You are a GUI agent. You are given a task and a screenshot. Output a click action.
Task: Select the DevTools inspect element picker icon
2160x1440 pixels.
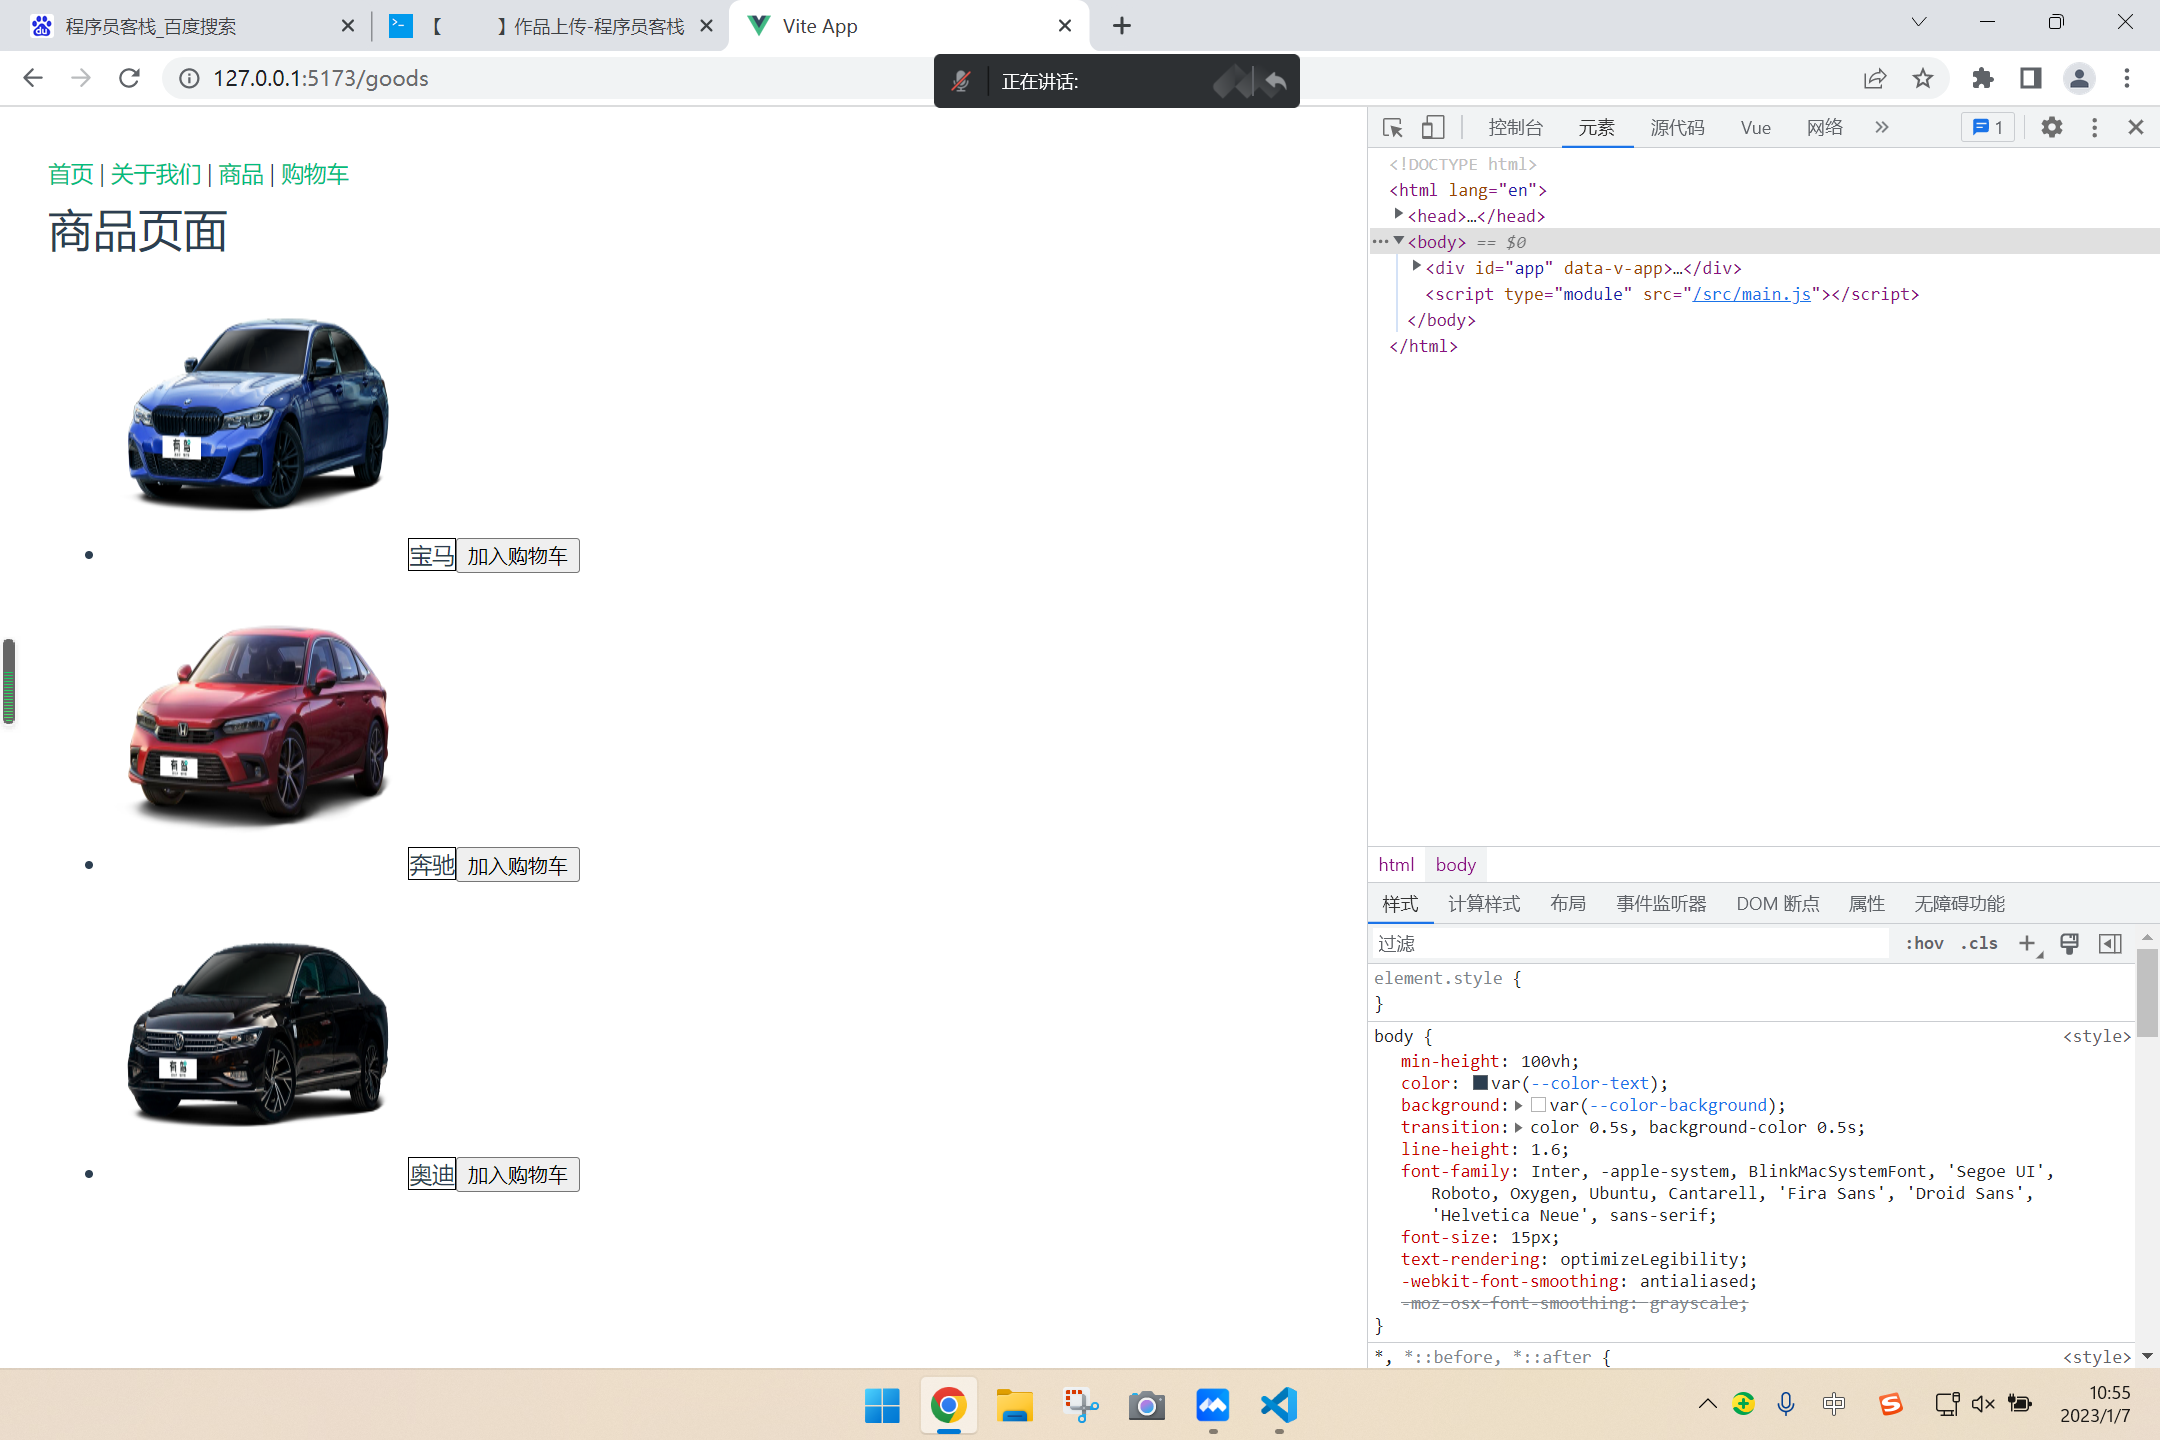pos(1392,128)
